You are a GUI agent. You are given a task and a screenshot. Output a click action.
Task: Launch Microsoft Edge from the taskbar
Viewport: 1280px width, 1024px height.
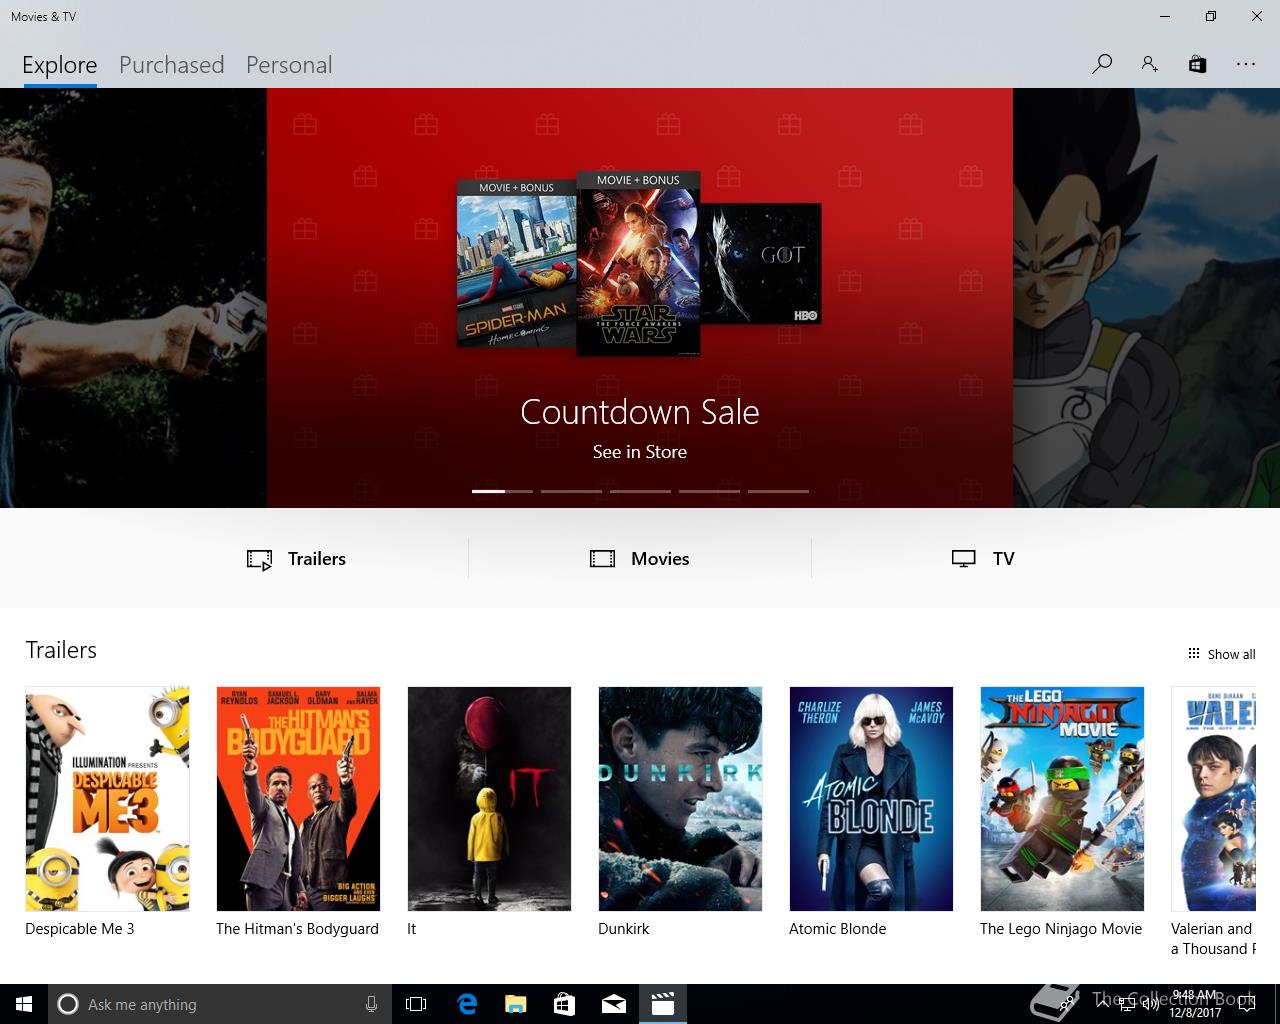click(x=467, y=1004)
